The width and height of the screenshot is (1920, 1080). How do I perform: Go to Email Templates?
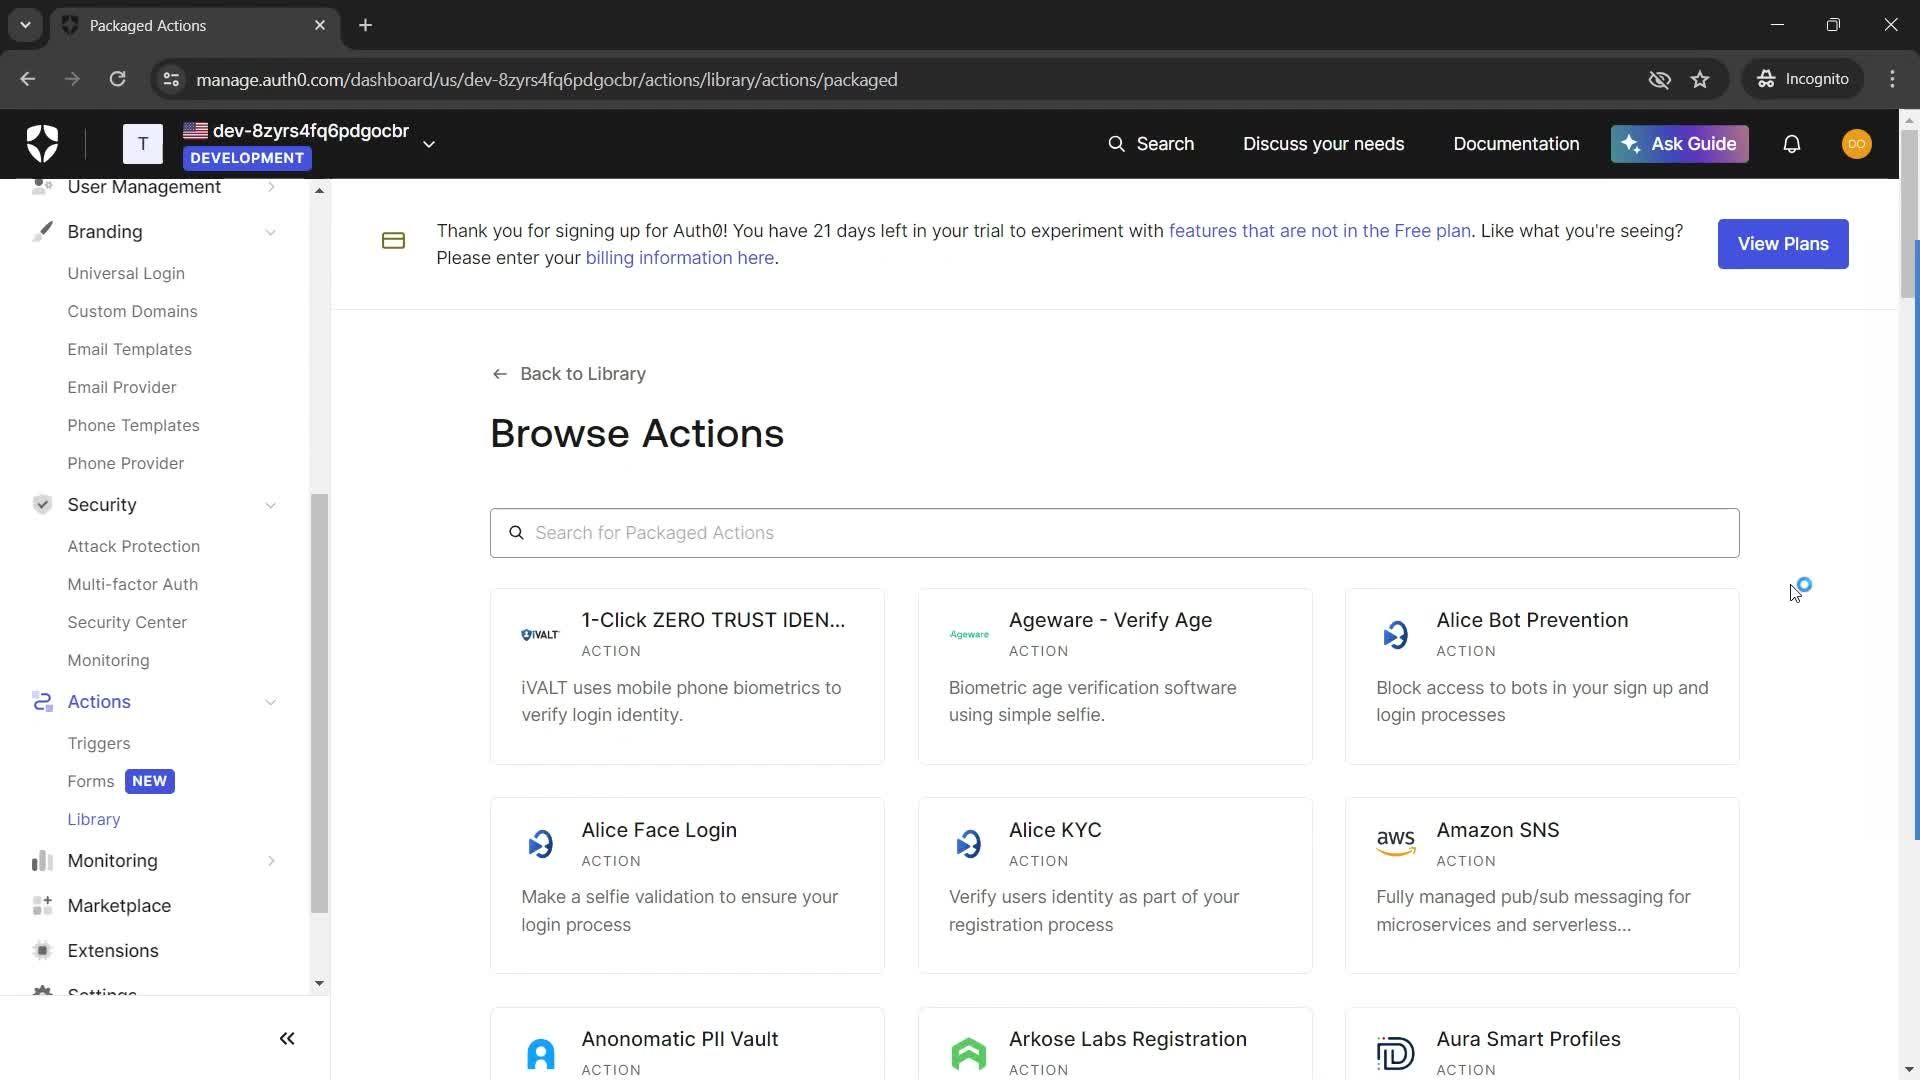coord(129,349)
